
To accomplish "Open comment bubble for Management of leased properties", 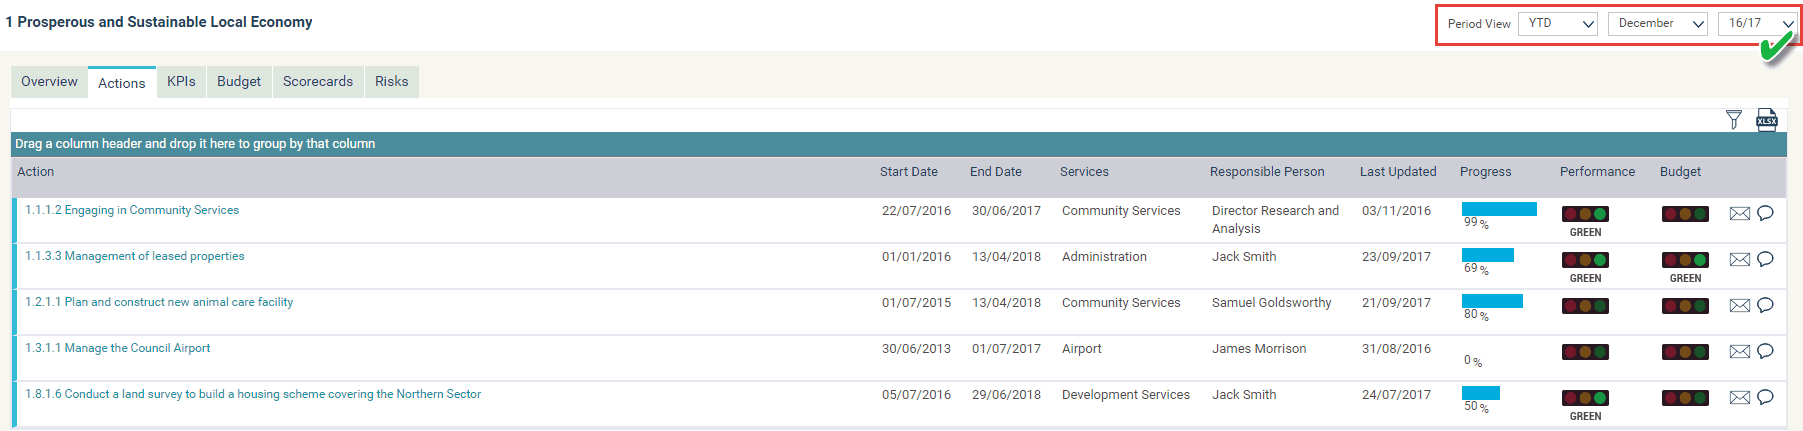I will coord(1765,259).
